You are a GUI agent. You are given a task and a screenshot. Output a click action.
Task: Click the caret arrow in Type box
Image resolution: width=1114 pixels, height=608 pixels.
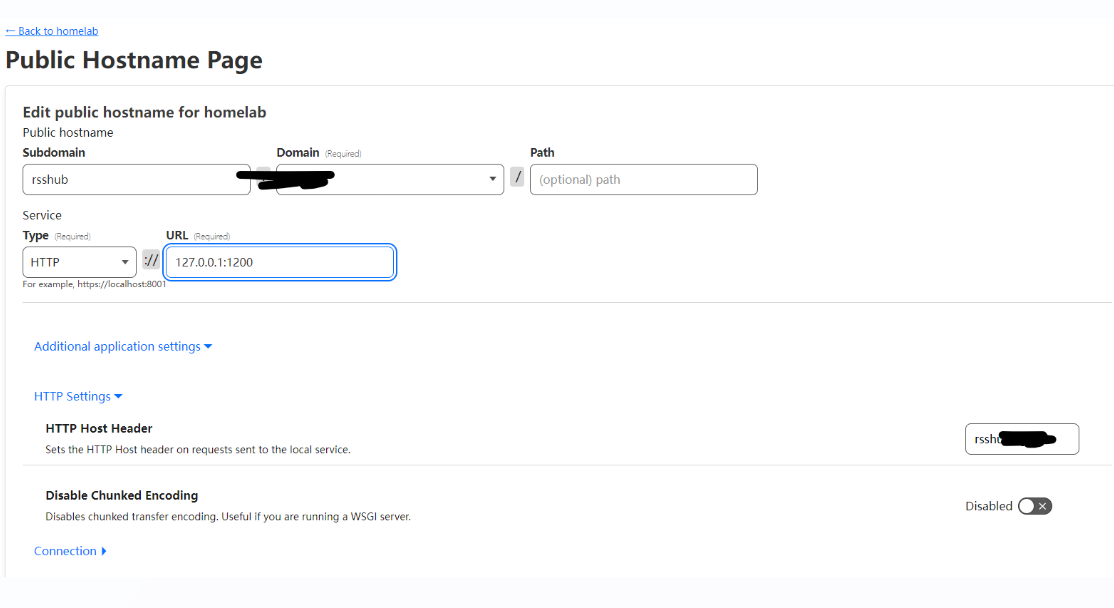125,262
